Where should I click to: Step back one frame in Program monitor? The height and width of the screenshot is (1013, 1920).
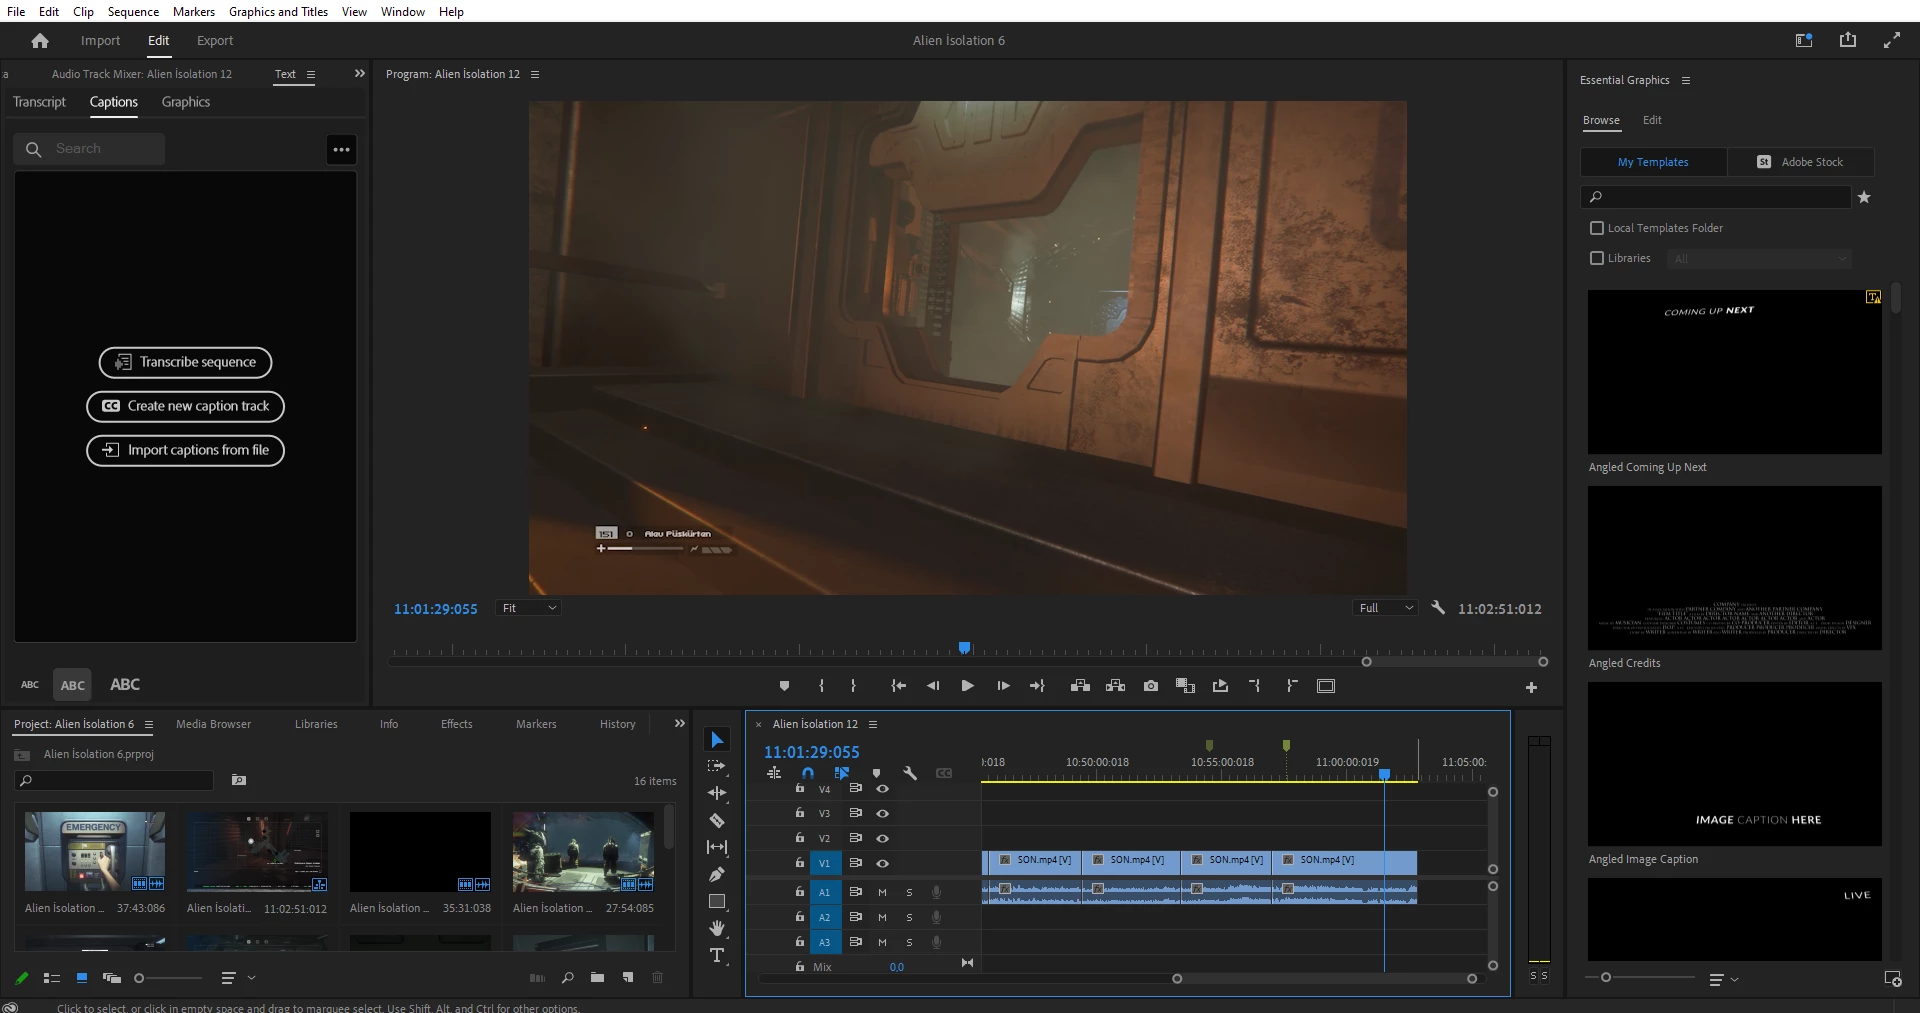click(x=933, y=686)
